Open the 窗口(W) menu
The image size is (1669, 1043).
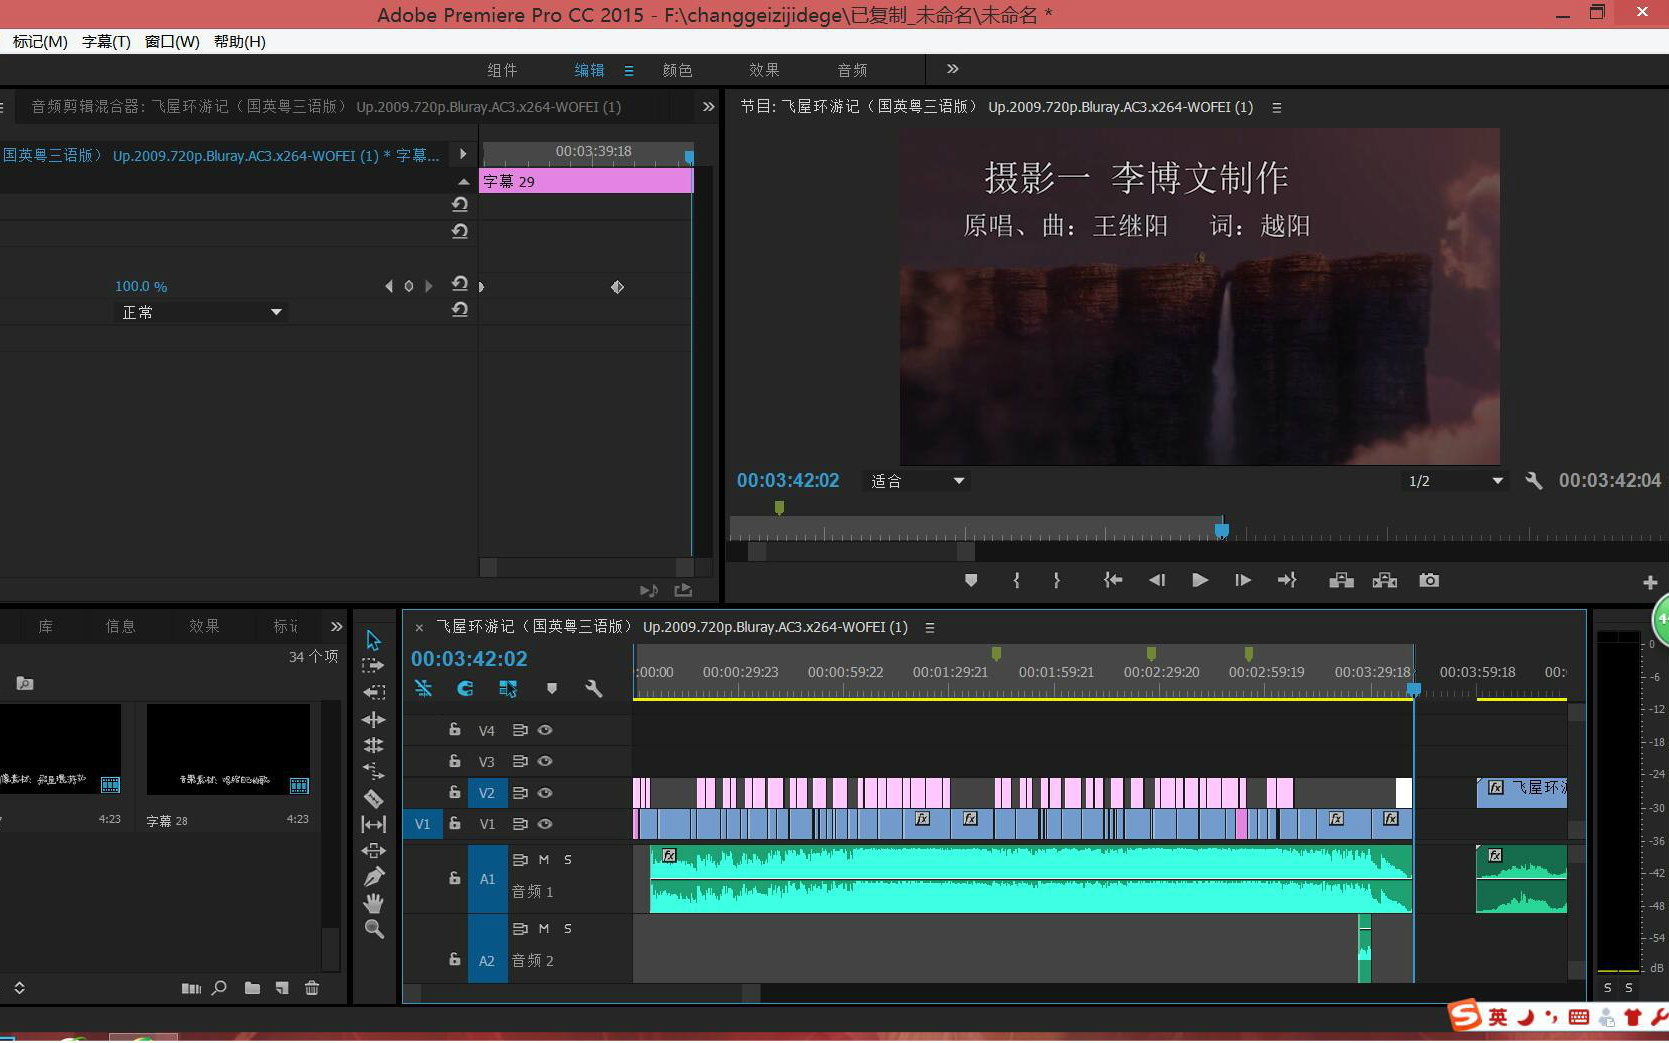coord(172,41)
